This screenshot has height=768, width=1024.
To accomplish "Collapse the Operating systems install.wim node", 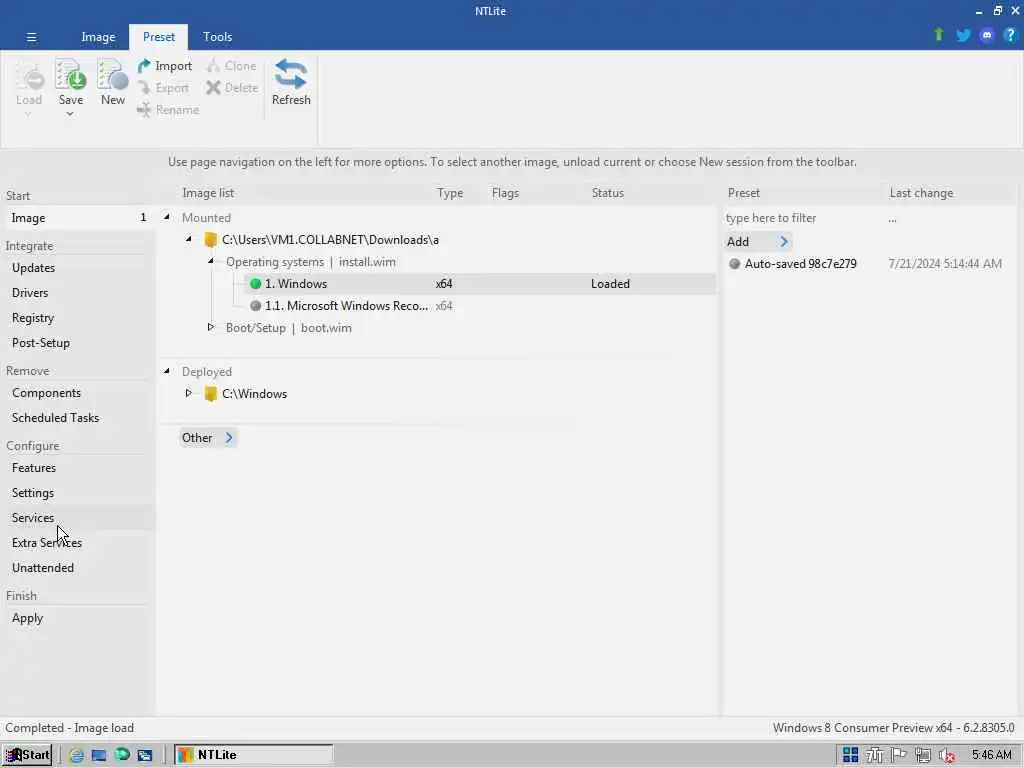I will coord(211,261).
